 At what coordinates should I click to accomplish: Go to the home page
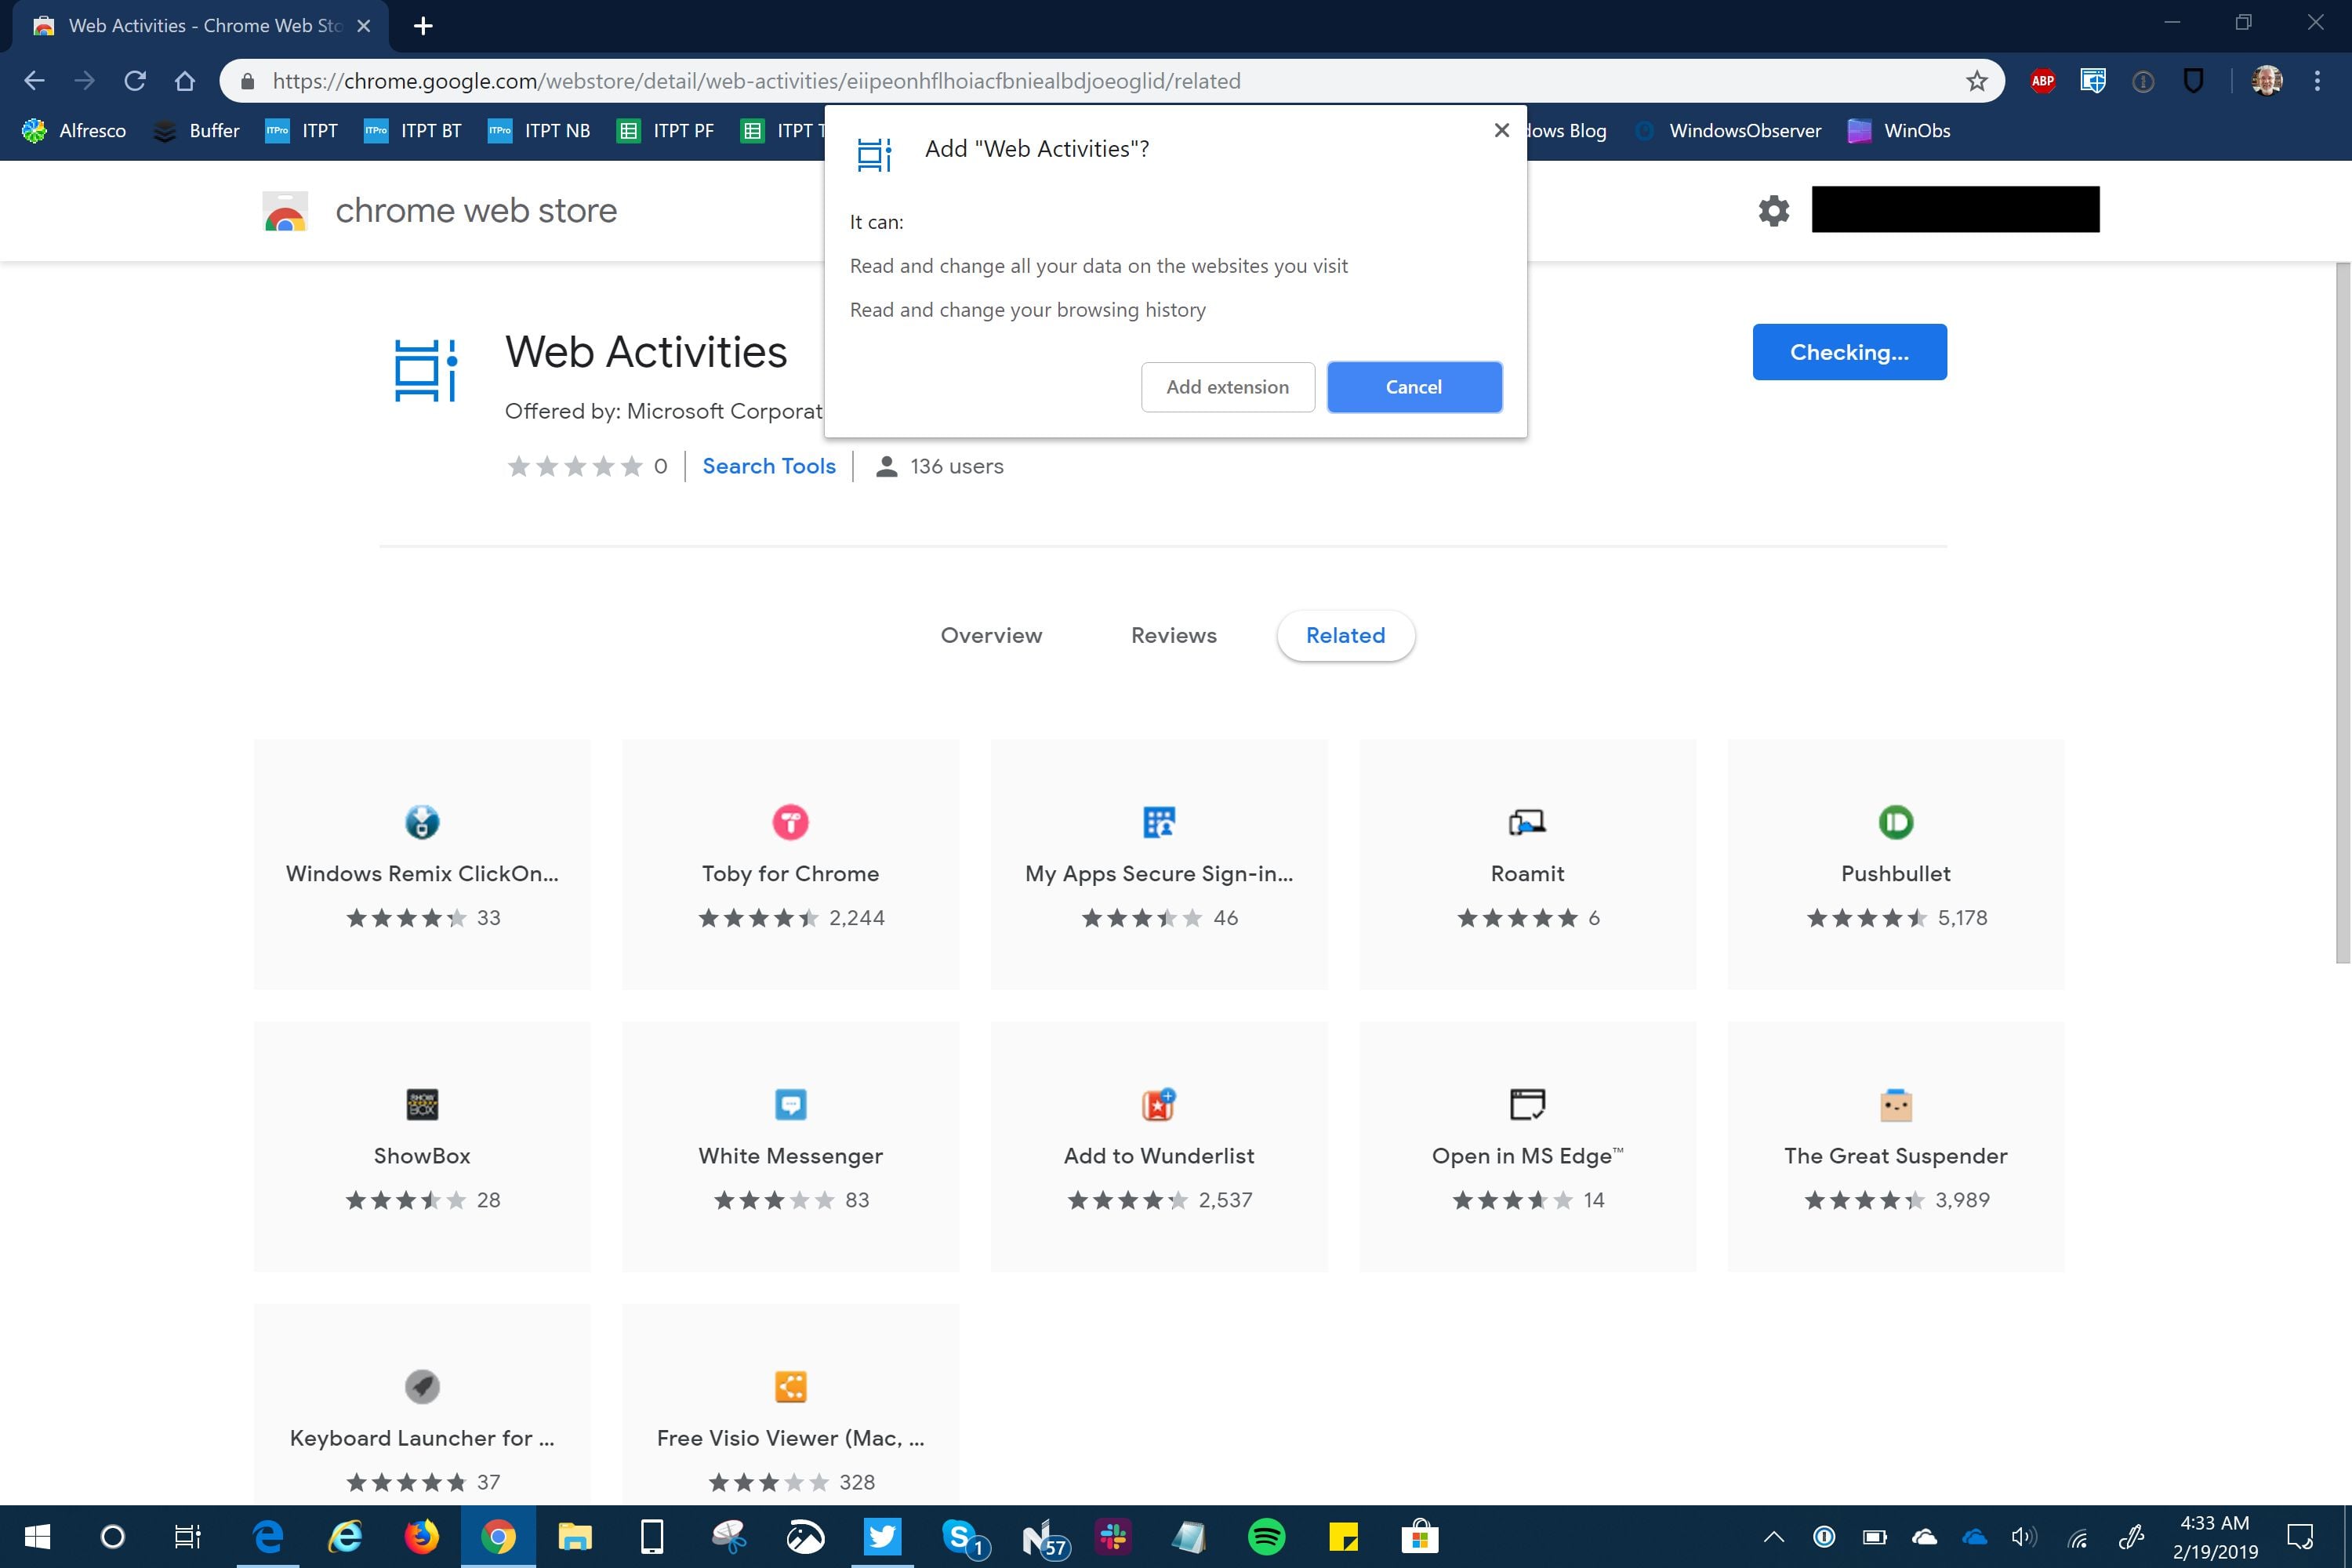[x=184, y=81]
